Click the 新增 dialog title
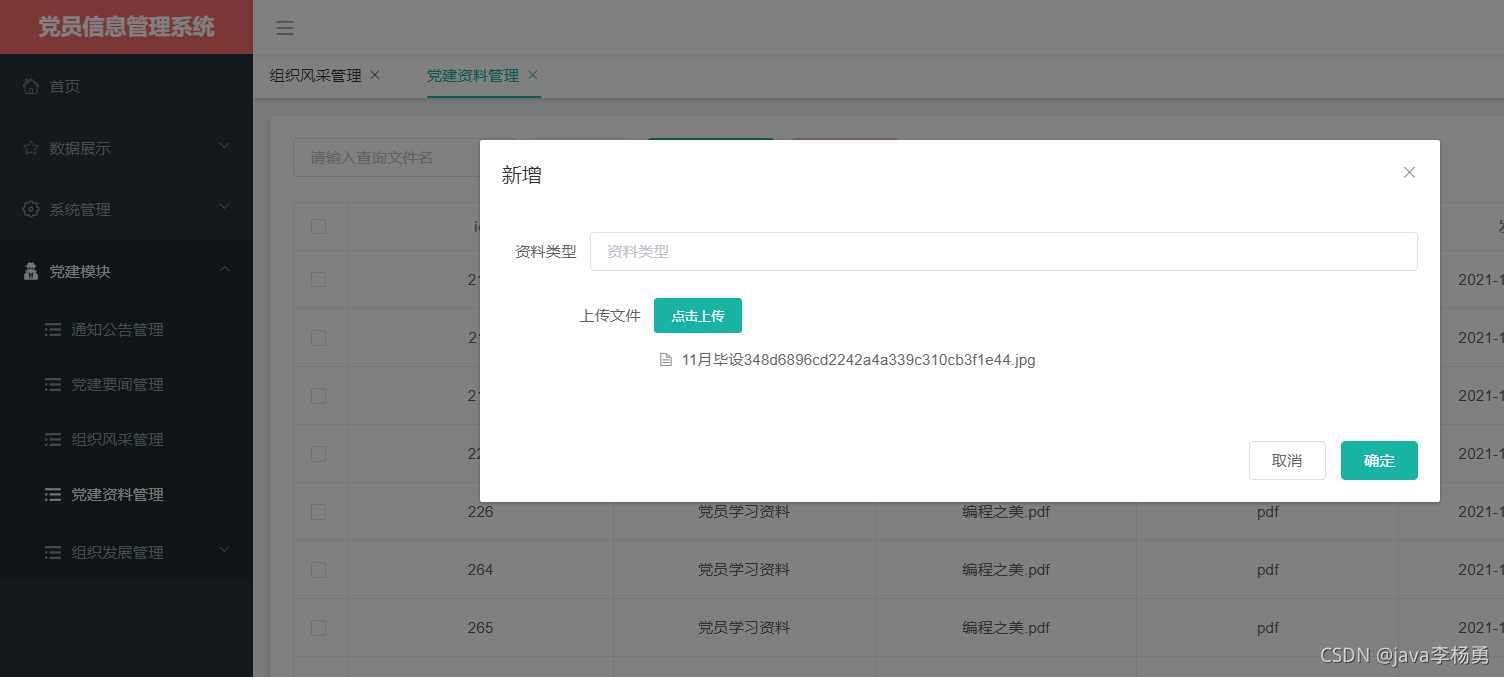1504x677 pixels. pyautogui.click(x=522, y=176)
